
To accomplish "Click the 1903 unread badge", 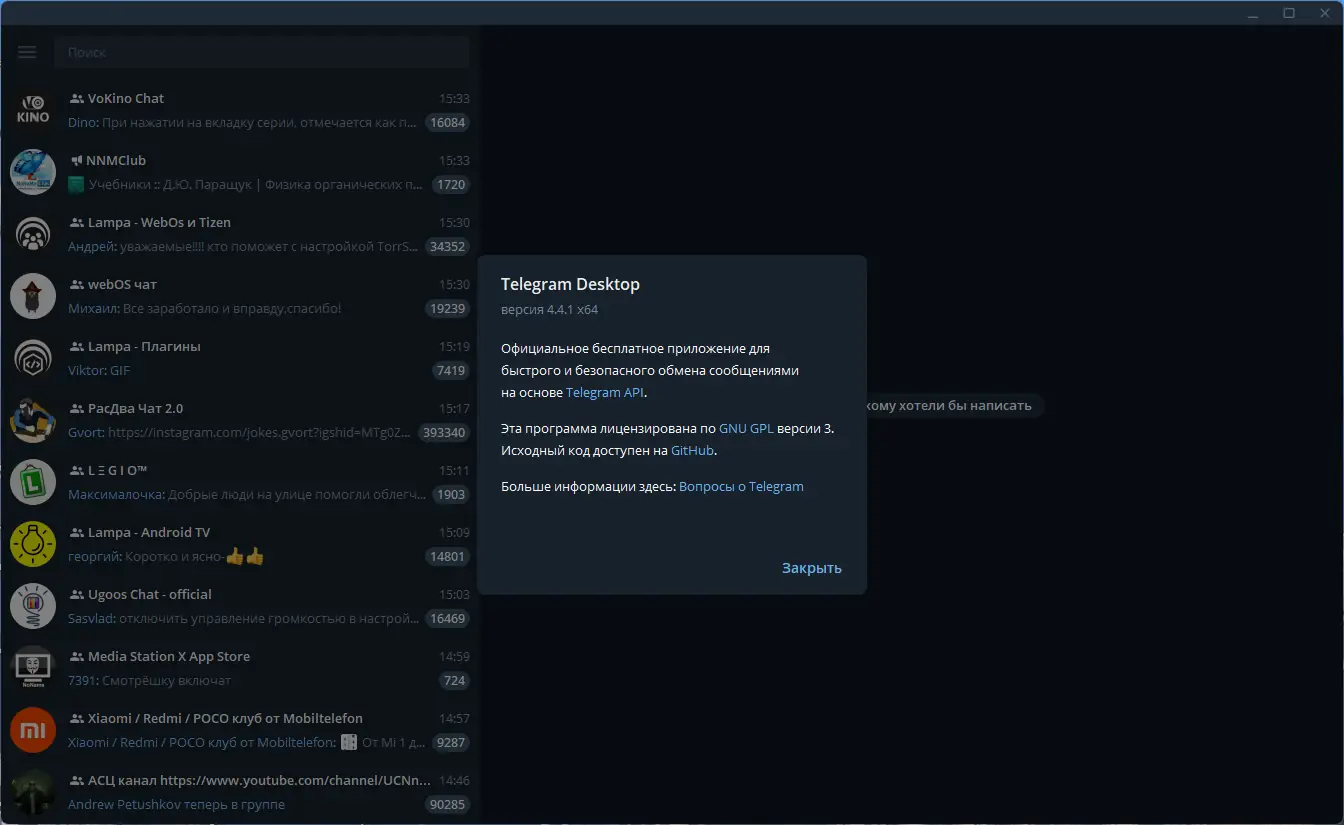I will [451, 495].
